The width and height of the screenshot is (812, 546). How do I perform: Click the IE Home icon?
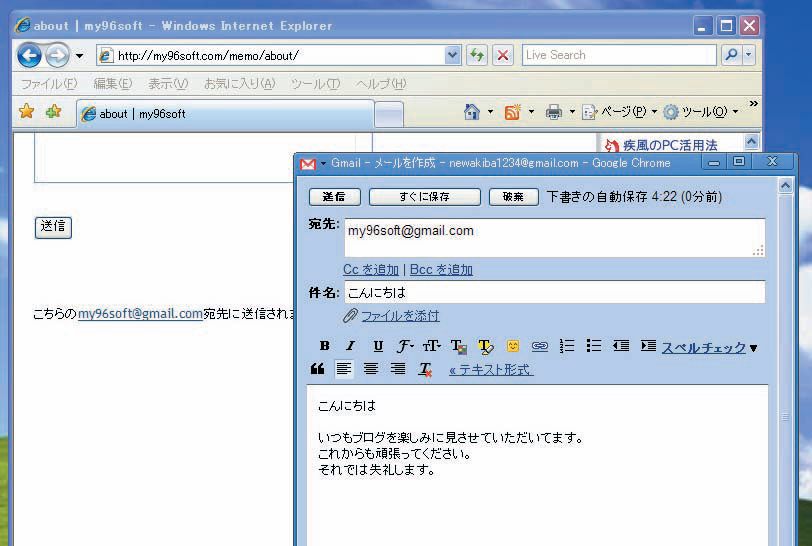472,112
